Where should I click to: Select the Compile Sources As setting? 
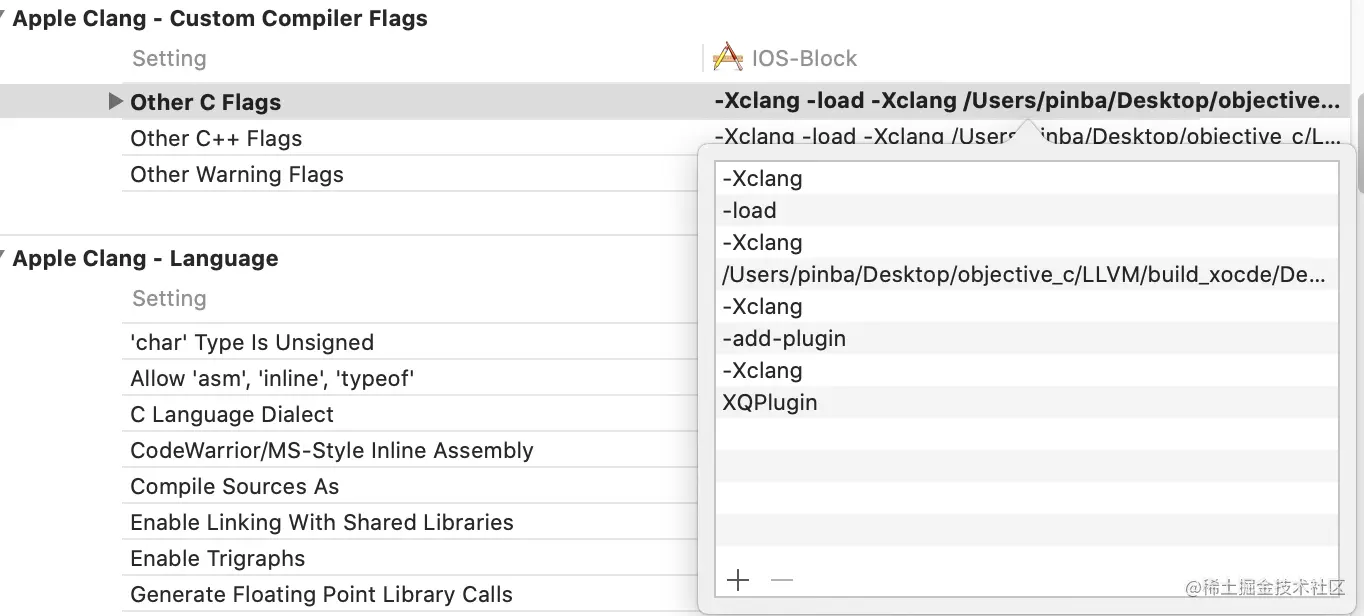(235, 487)
